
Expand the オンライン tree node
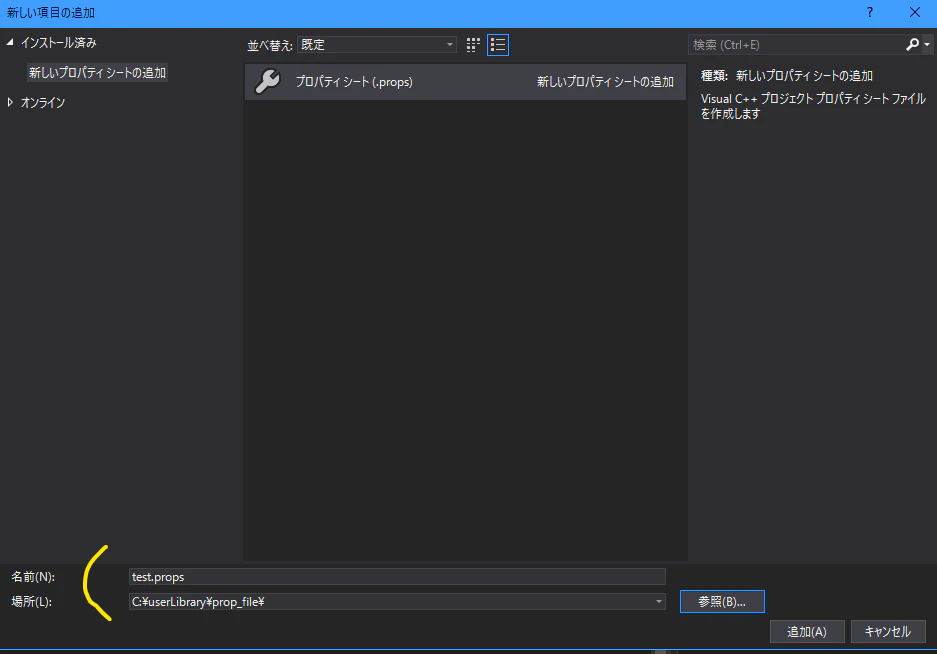click(x=10, y=102)
